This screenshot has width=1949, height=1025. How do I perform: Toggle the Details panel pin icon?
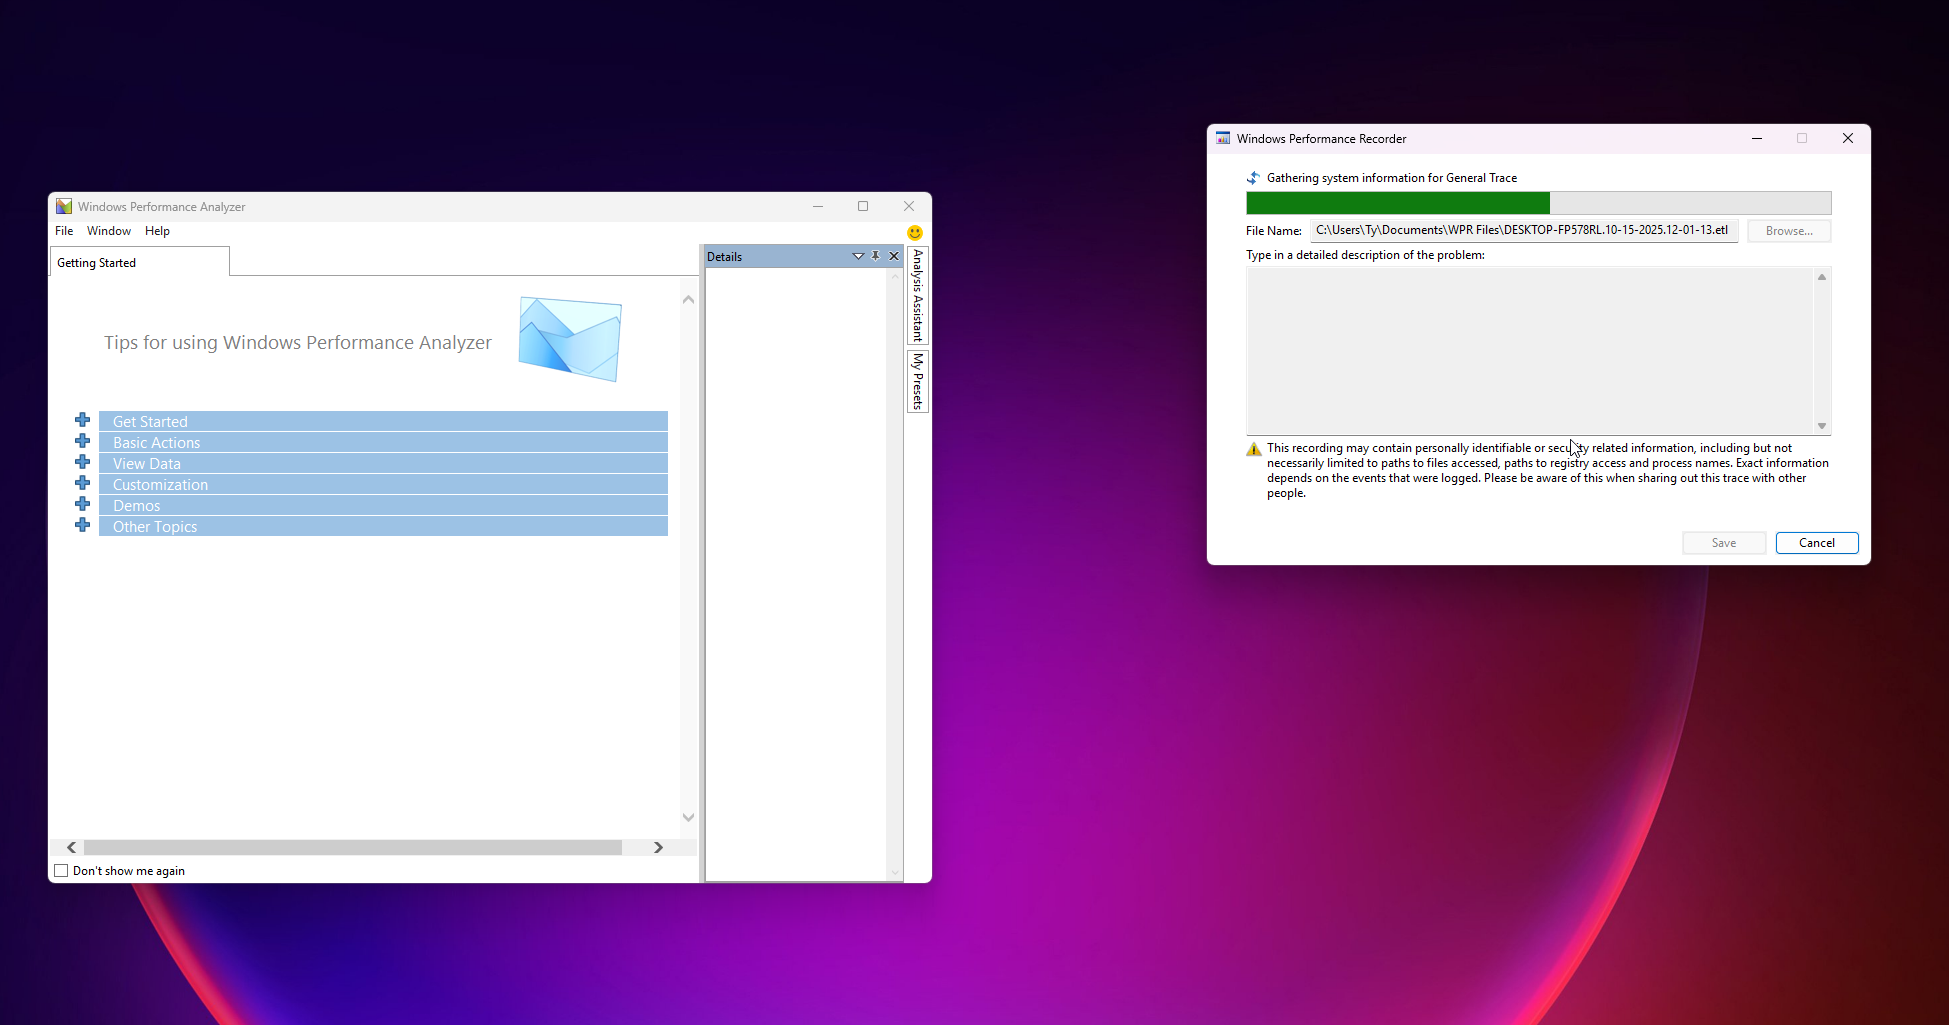click(876, 256)
